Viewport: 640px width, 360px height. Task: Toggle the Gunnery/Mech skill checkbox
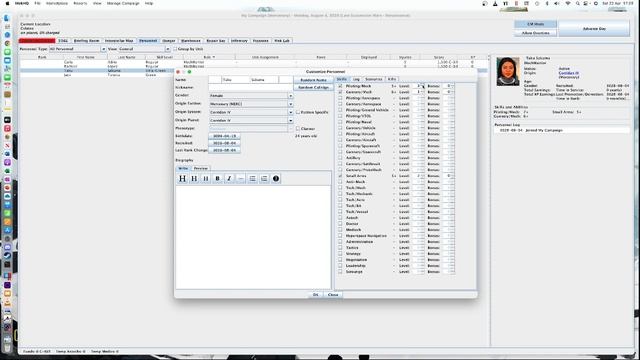(x=340, y=92)
